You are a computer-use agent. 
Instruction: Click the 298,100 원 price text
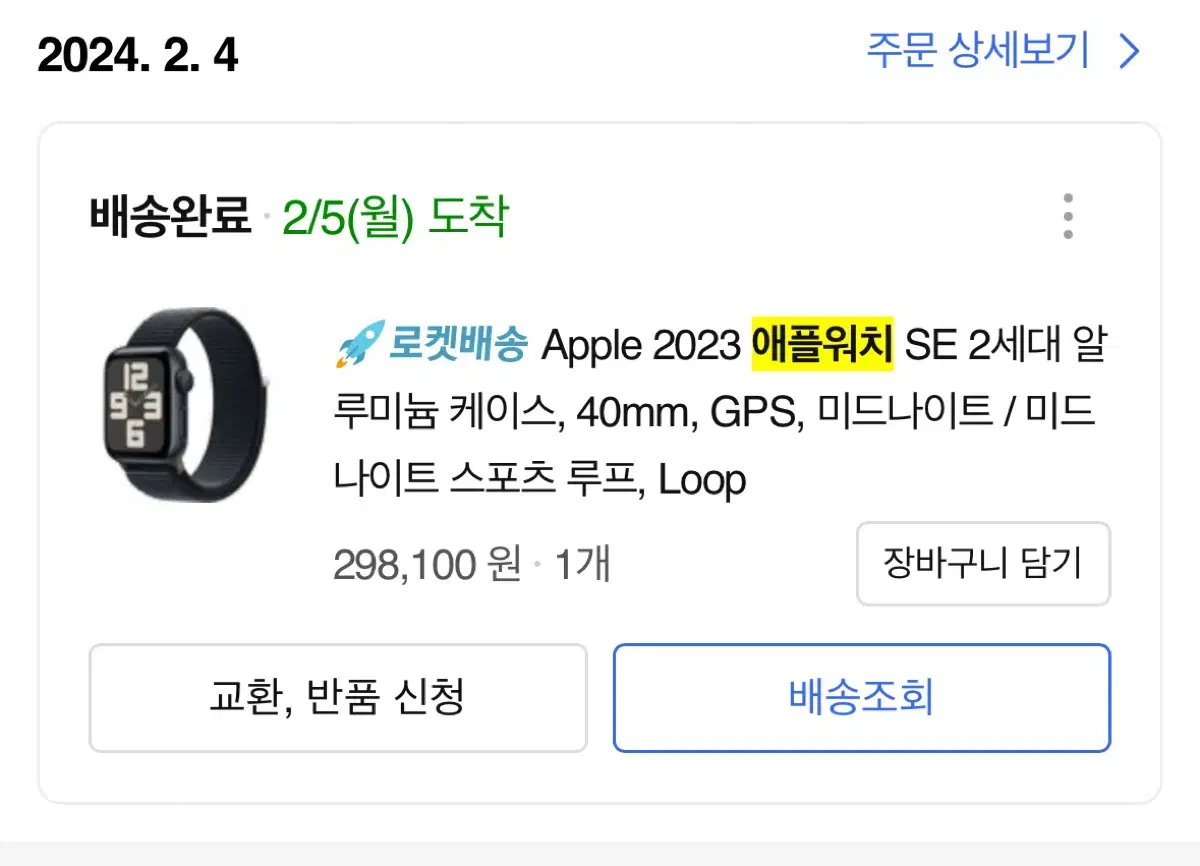(427, 565)
